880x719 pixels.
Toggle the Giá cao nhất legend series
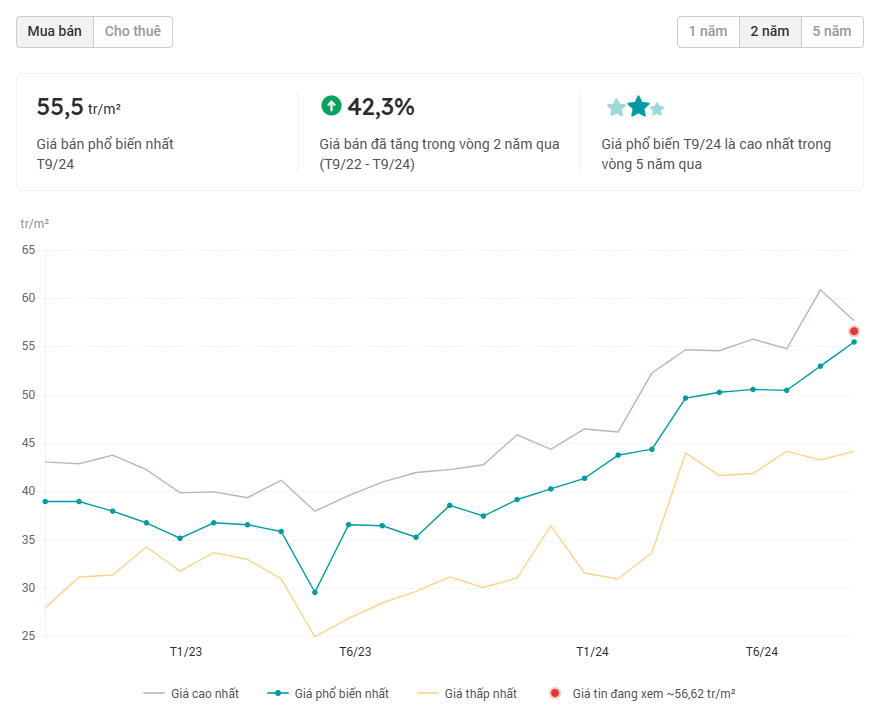tap(191, 693)
